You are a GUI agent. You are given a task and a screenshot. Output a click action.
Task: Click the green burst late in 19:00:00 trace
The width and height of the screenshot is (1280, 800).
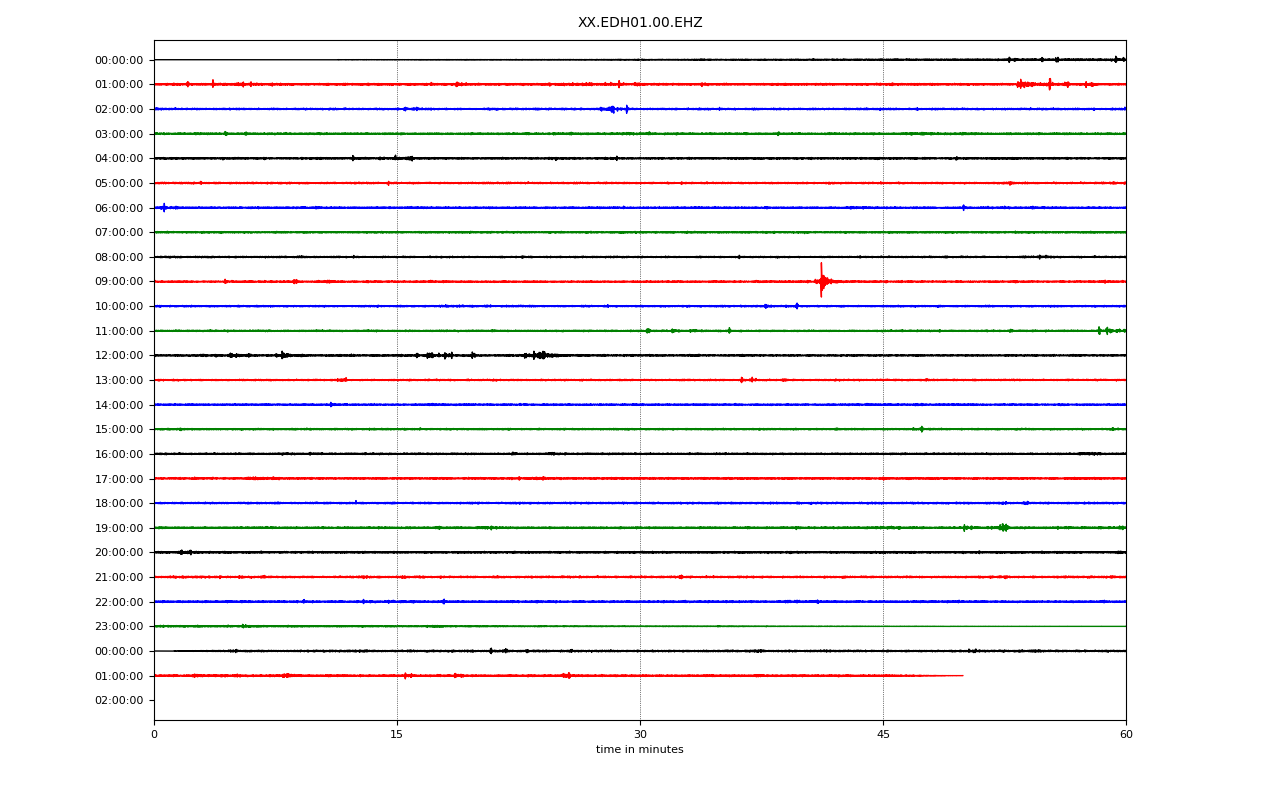pos(1002,527)
